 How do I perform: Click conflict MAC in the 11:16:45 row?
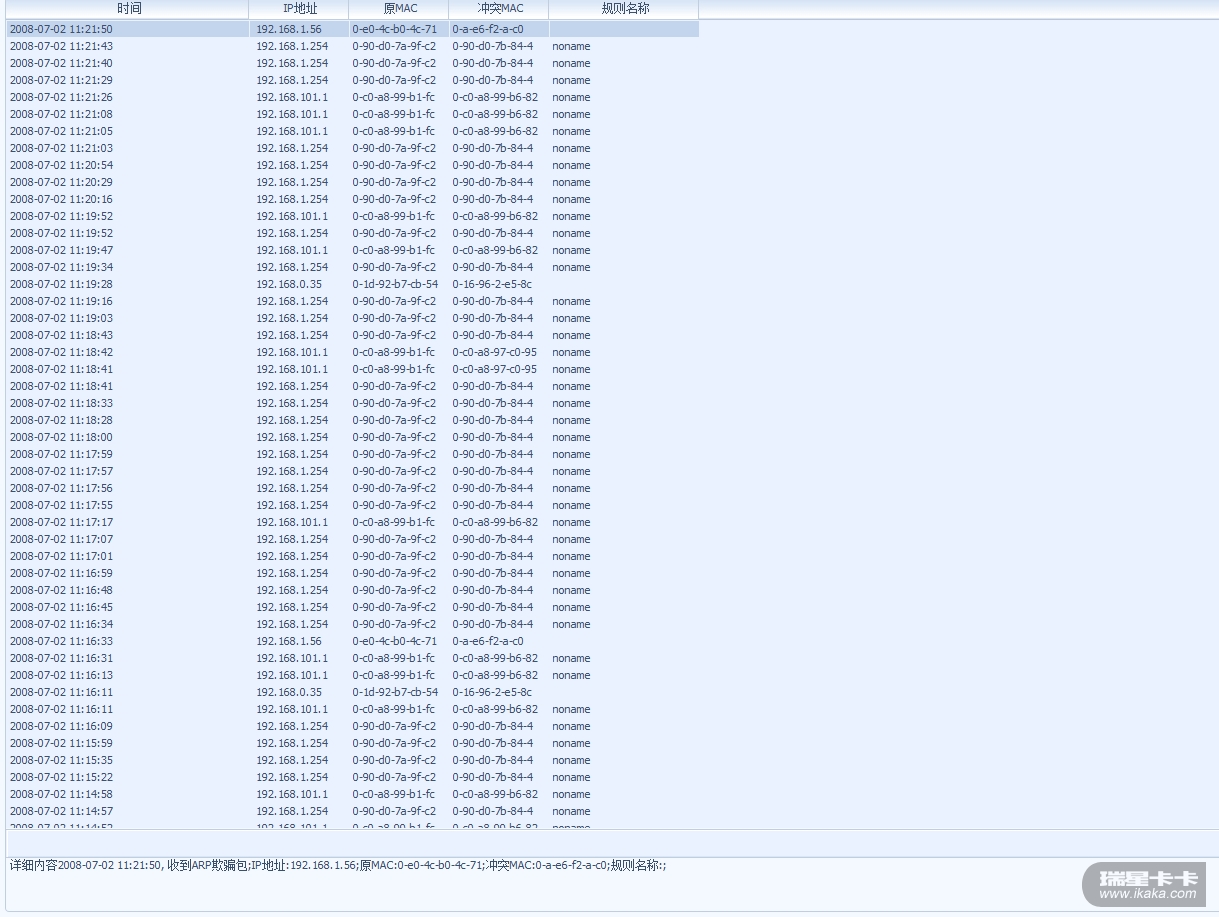click(493, 607)
